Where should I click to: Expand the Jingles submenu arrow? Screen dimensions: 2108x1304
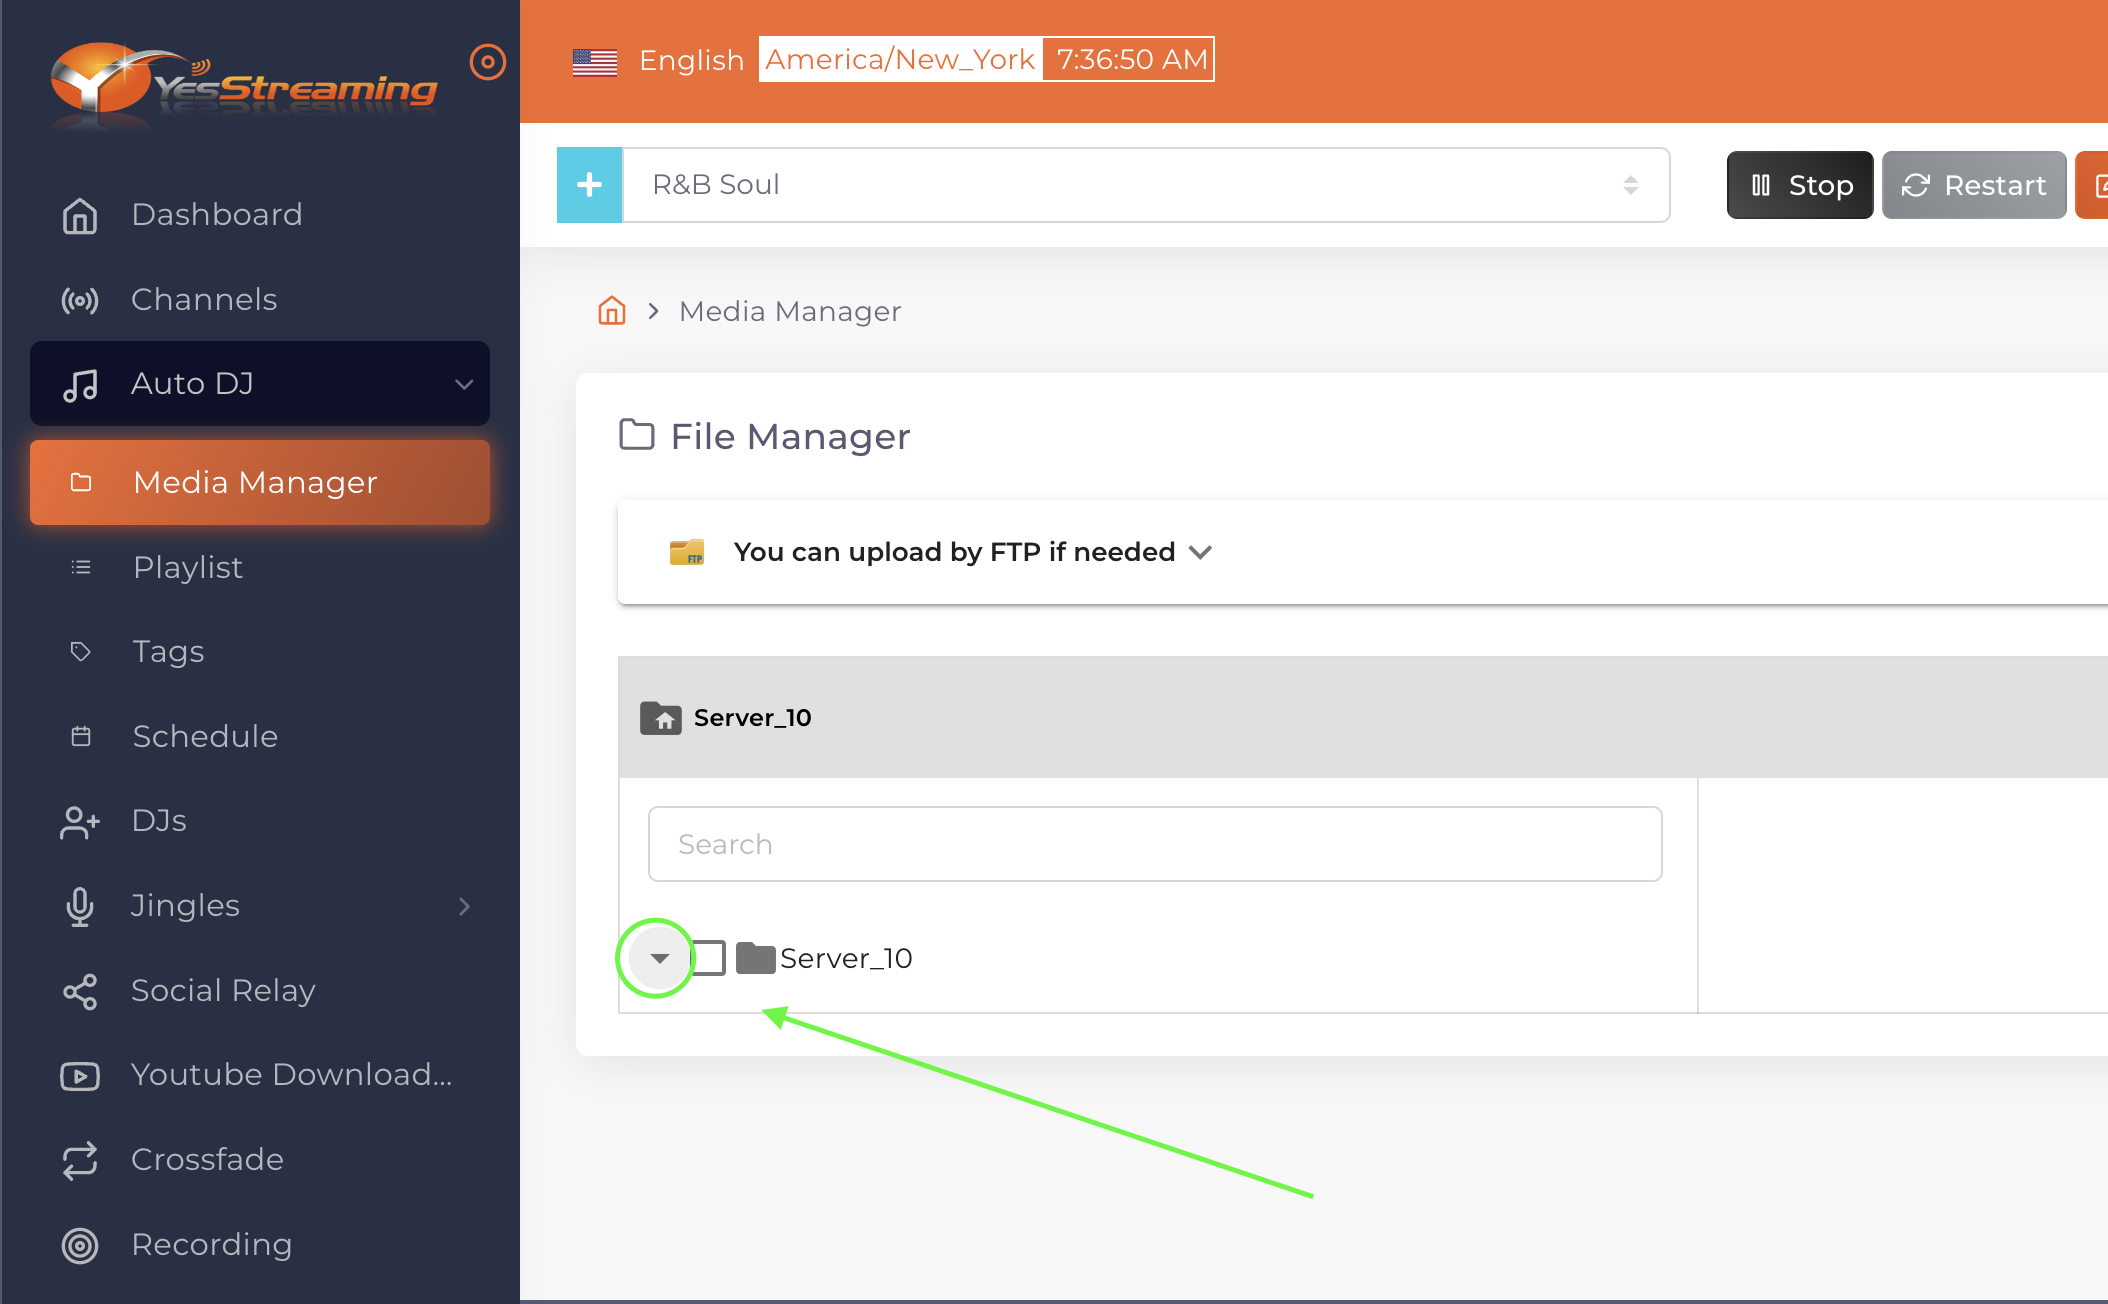(464, 906)
